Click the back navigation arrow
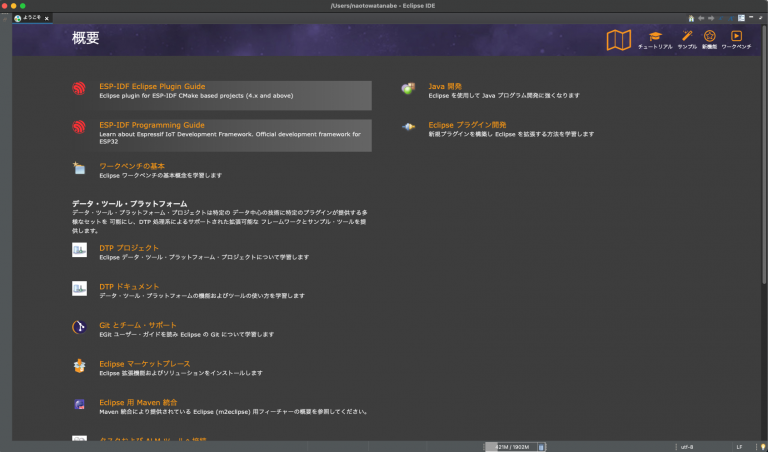The width and height of the screenshot is (768, 452). point(701,18)
